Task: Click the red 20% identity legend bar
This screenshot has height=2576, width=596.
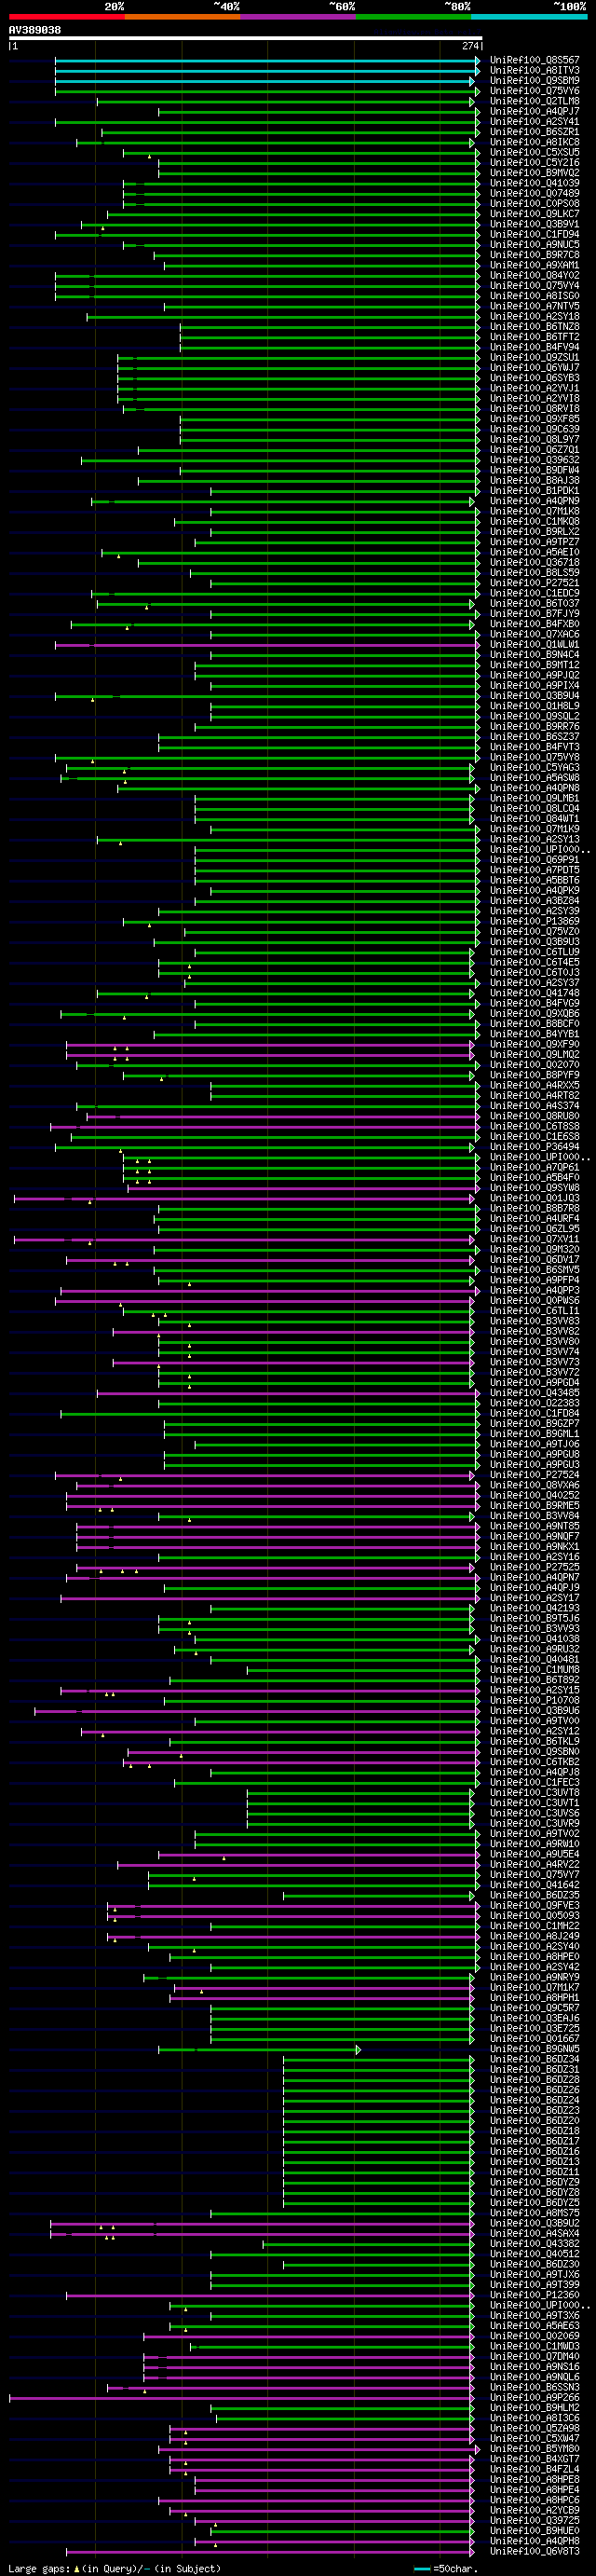Action: click(x=67, y=17)
